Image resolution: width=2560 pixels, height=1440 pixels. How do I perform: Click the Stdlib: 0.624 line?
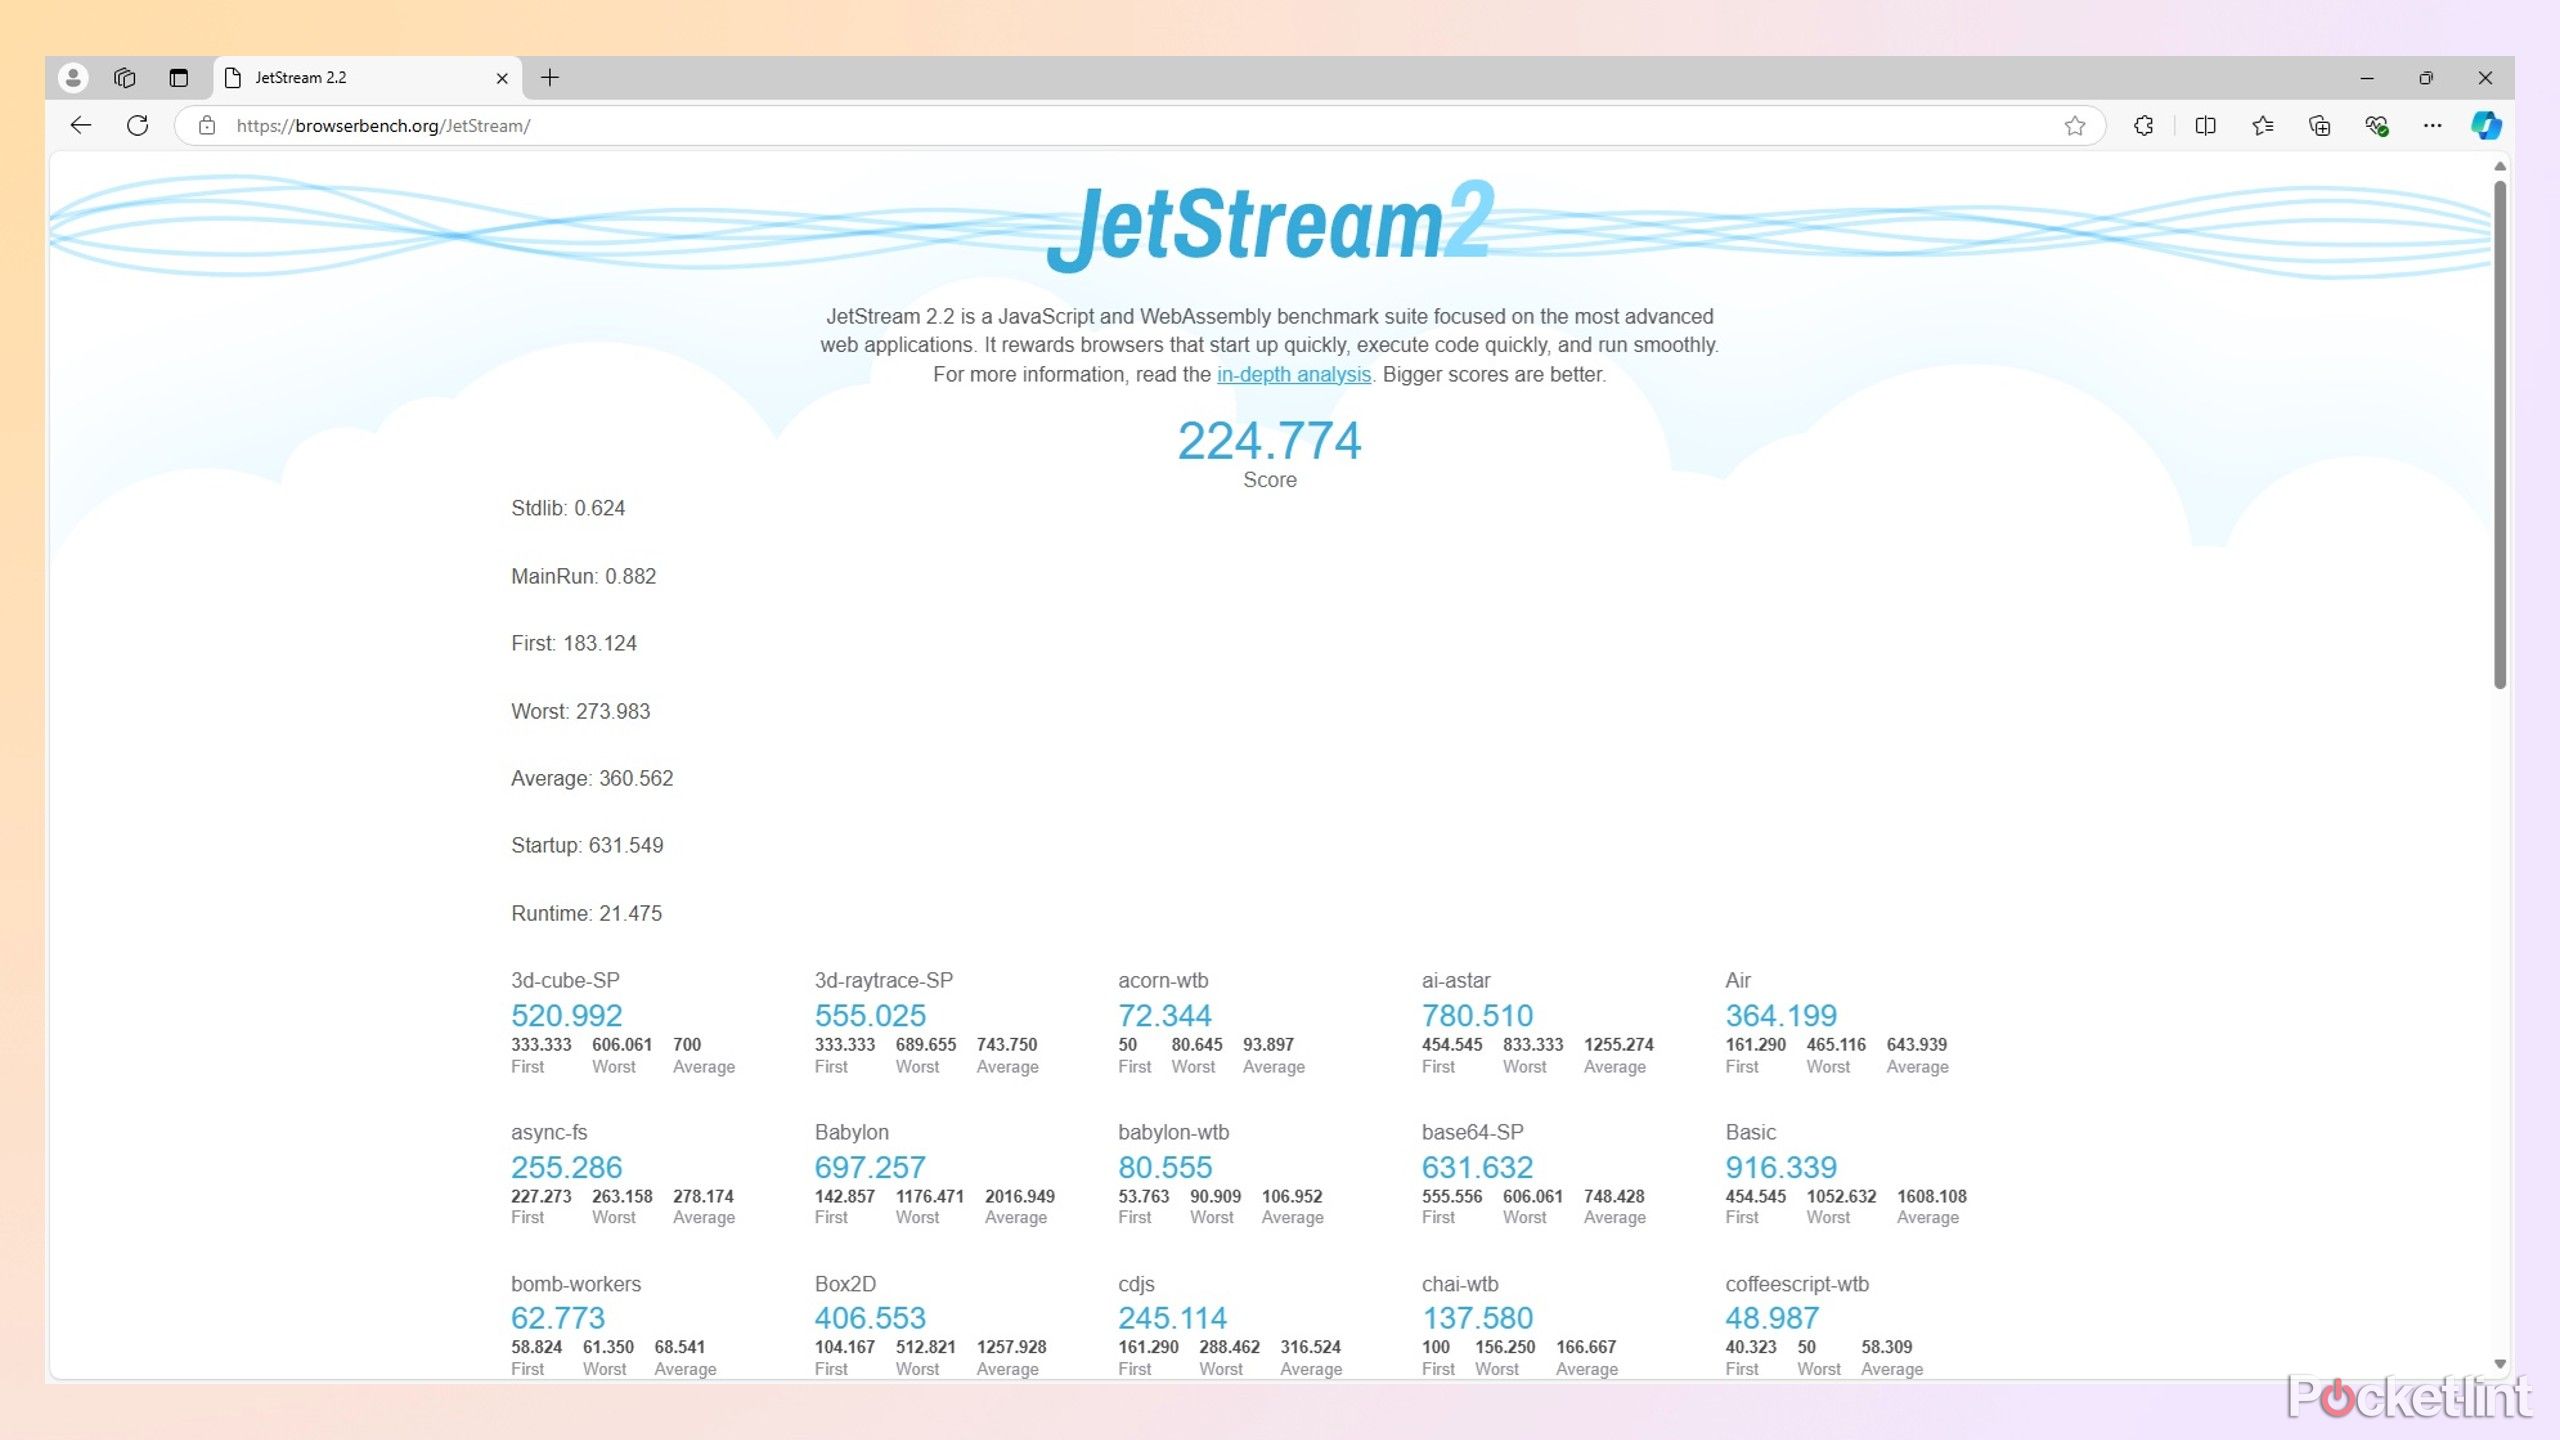pos(568,509)
